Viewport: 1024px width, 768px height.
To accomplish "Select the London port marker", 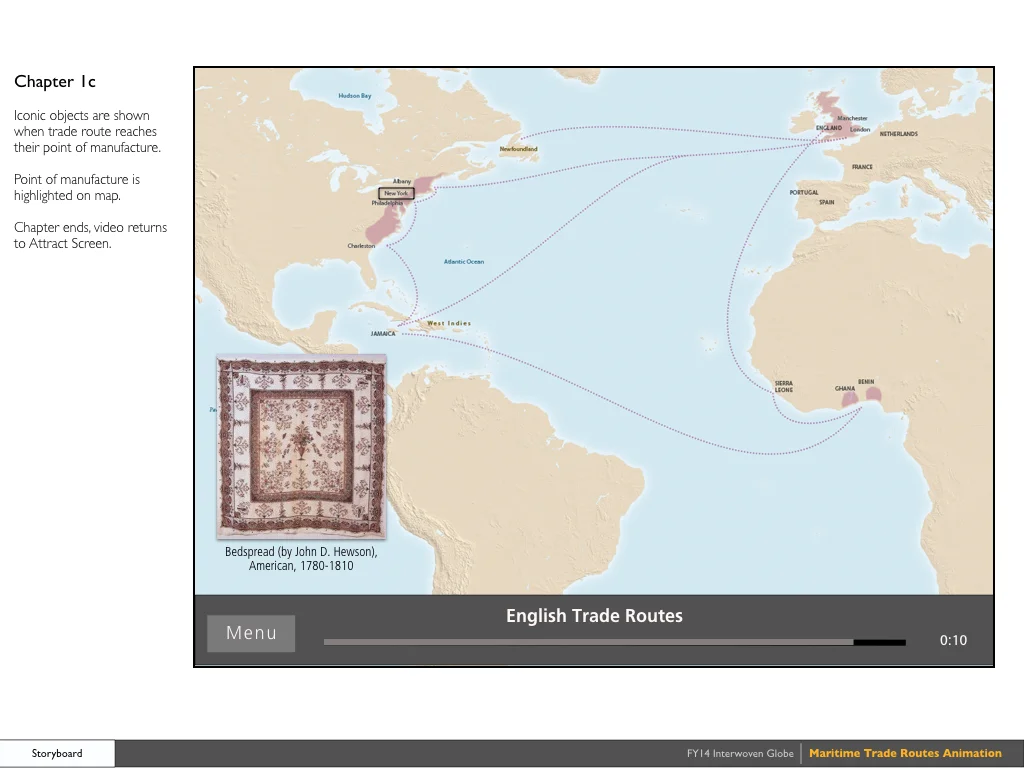I will coord(860,130).
